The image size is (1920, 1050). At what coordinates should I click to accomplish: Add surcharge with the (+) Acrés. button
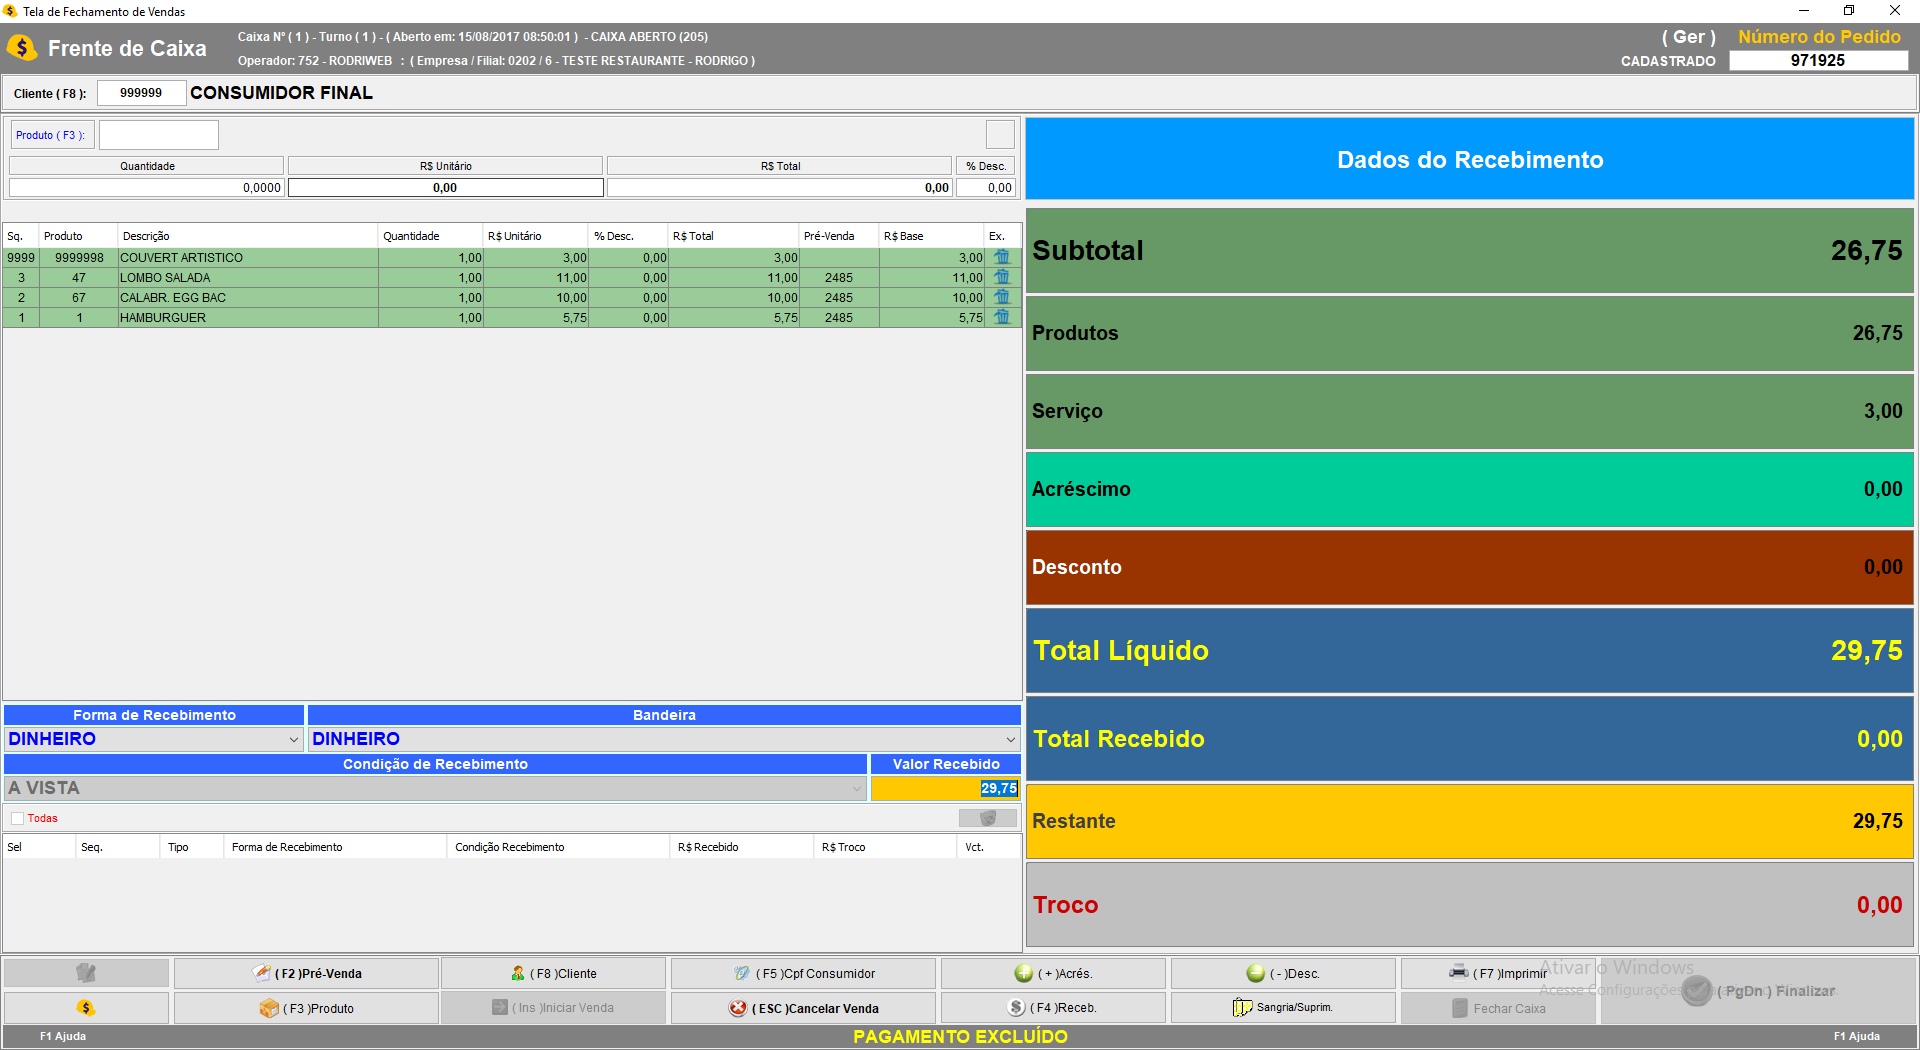(x=1053, y=973)
